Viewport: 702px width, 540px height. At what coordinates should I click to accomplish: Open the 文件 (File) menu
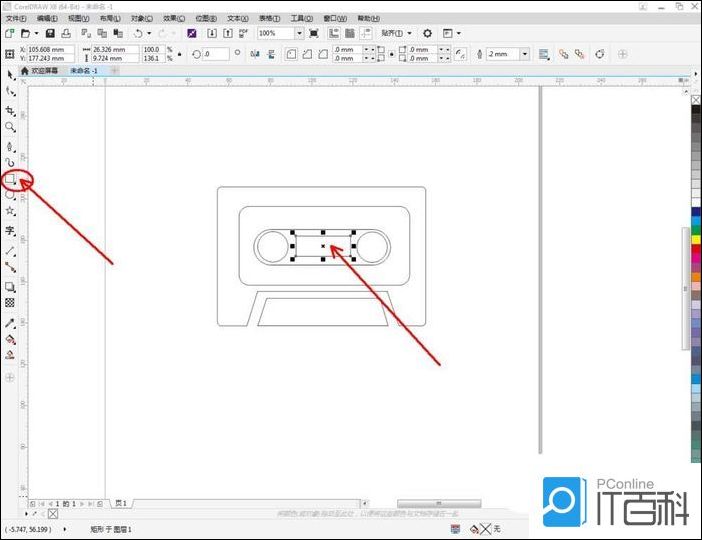pos(17,18)
